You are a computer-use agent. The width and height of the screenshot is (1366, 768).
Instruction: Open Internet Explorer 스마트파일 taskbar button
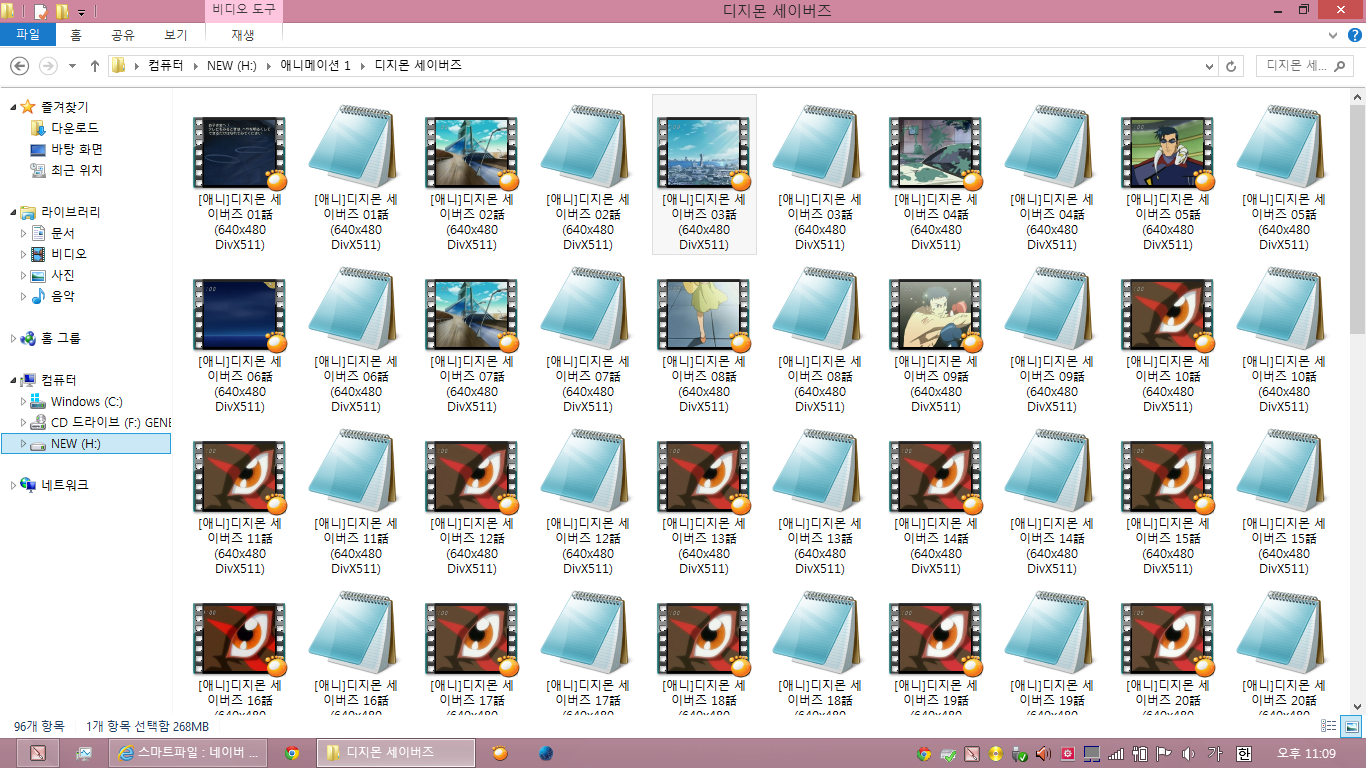(188, 753)
